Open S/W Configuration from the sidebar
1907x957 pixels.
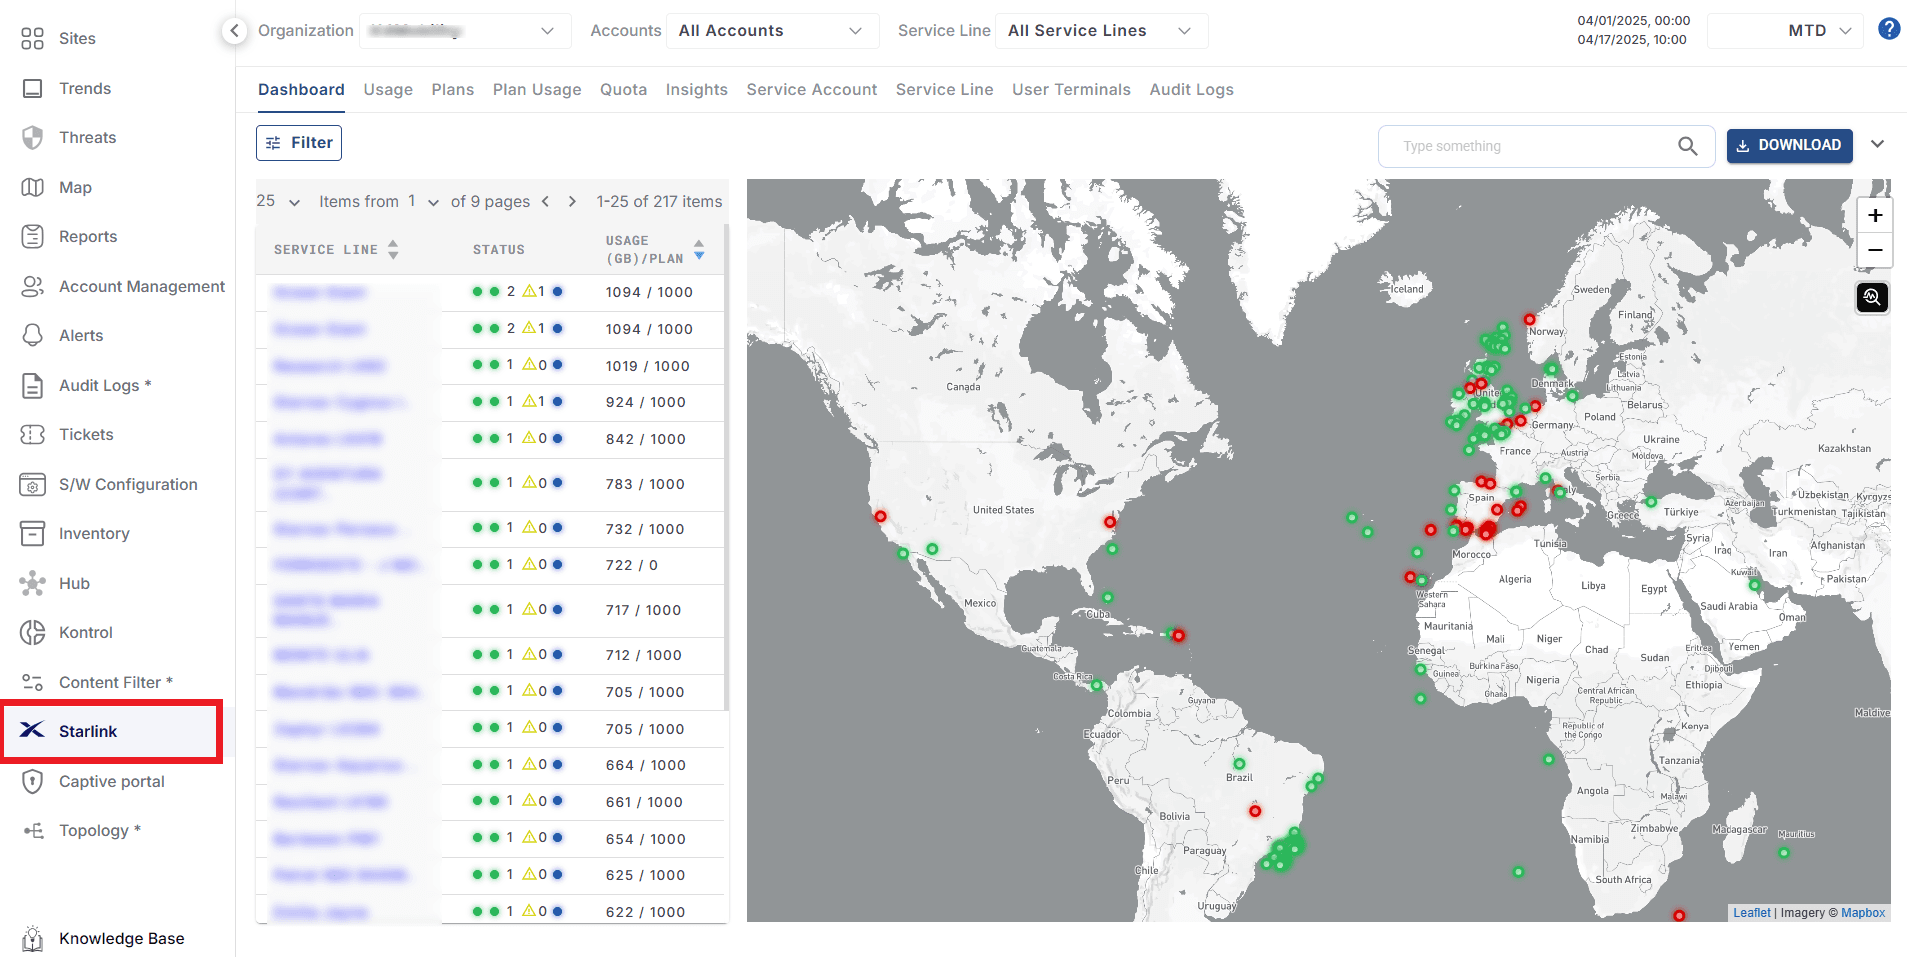(127, 484)
